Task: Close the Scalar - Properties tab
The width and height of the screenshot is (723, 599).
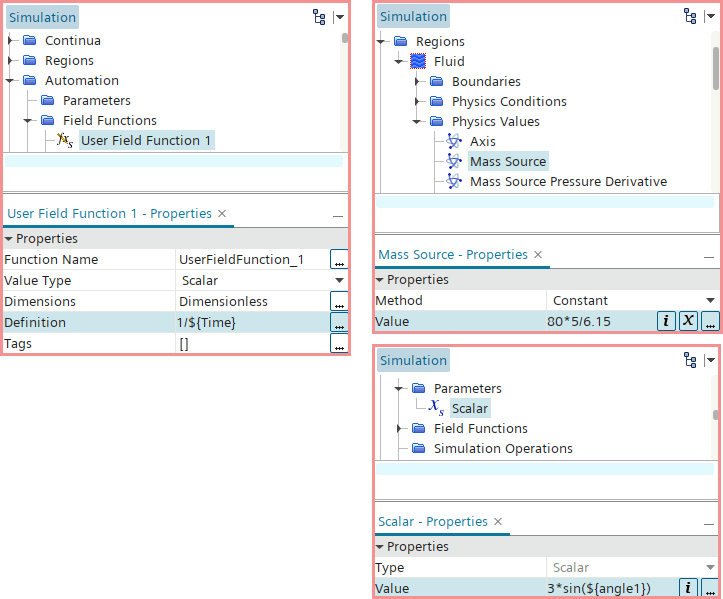Action: 498,522
